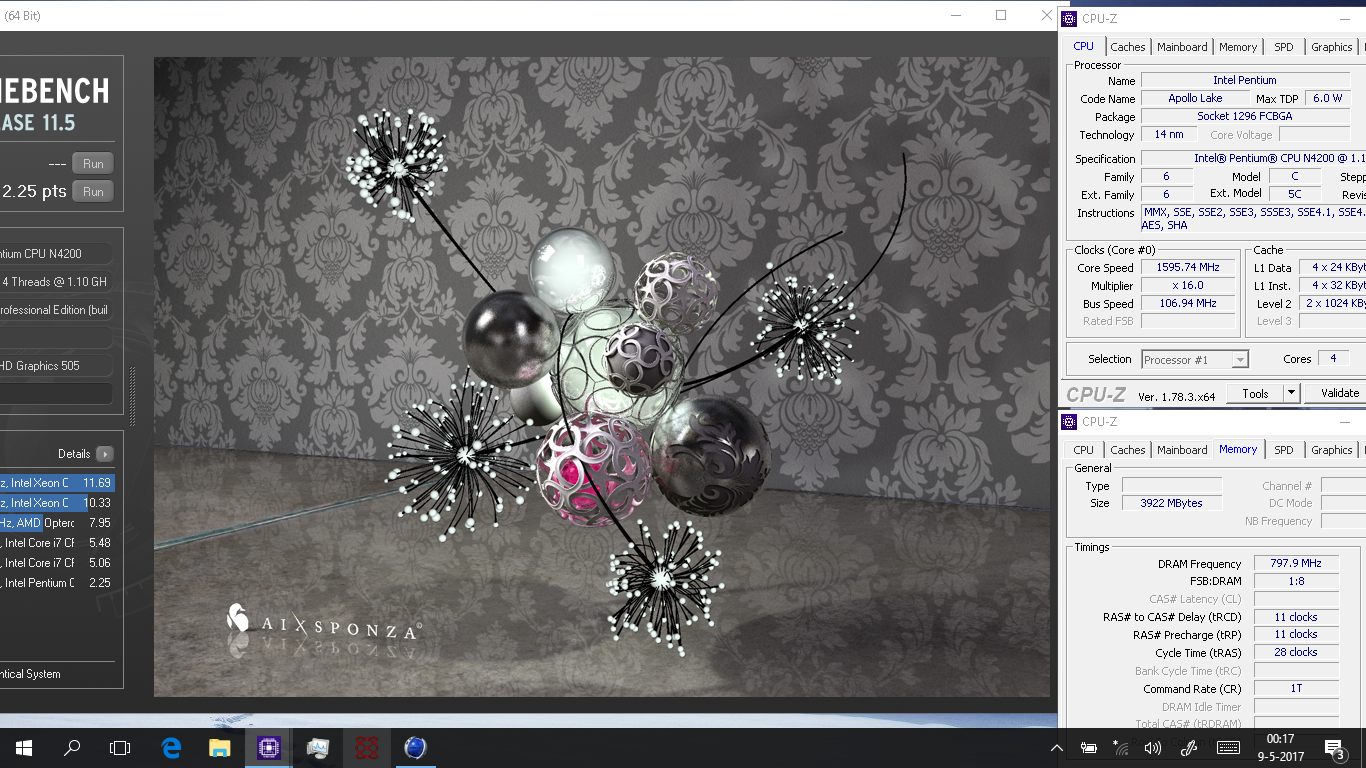Select the Intel Core i7 entry scoring 5.06
The width and height of the screenshot is (1366, 768).
click(57, 563)
